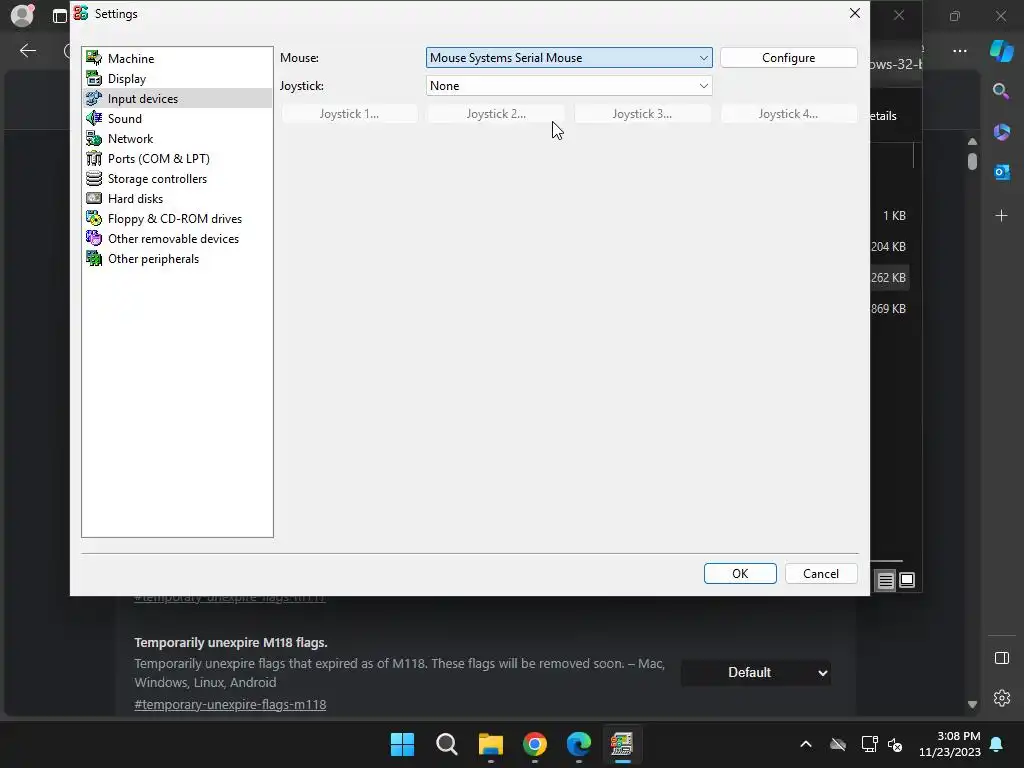The width and height of the screenshot is (1024, 768).
Task: Click the scroll down arrow in the Edge page
Action: (x=972, y=704)
